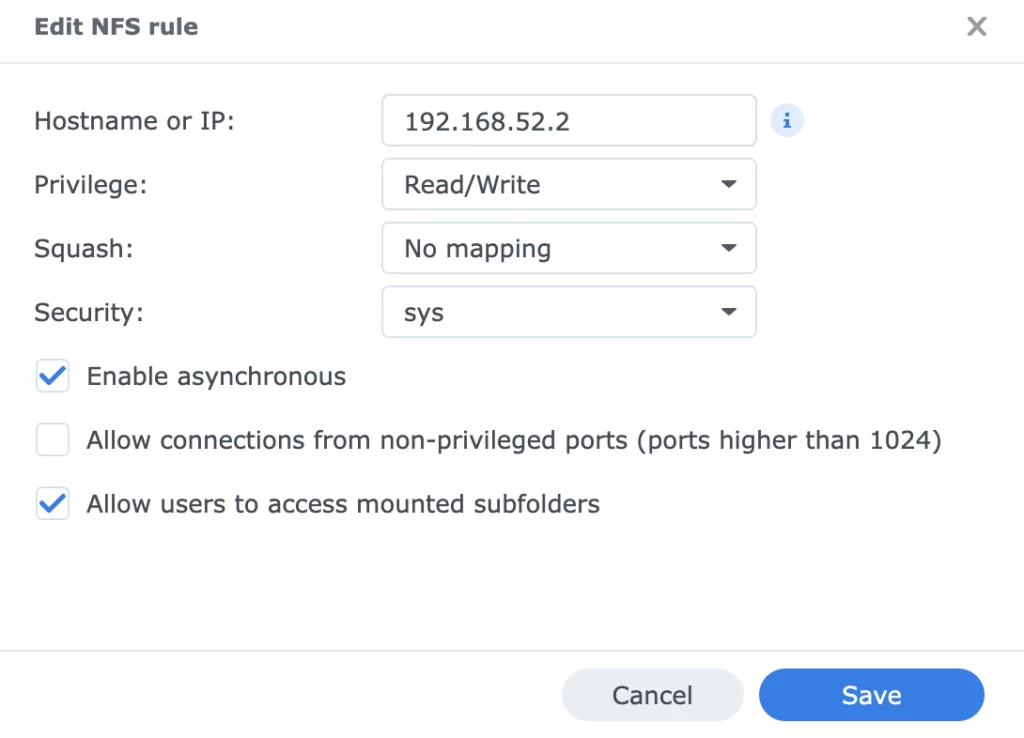
Task: Enable connections from non-privileged ports checkbox
Action: [53, 440]
